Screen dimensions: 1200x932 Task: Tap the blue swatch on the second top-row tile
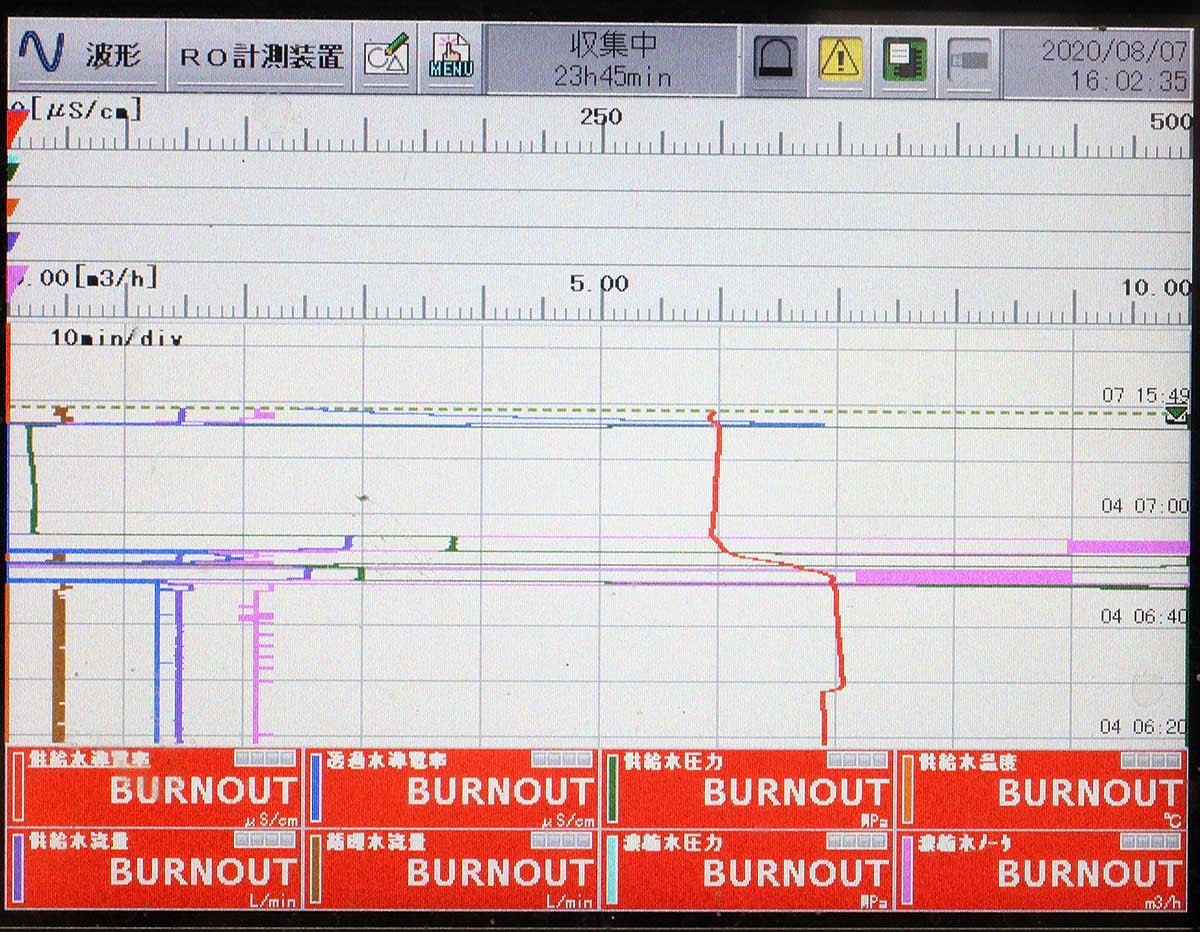(316, 789)
